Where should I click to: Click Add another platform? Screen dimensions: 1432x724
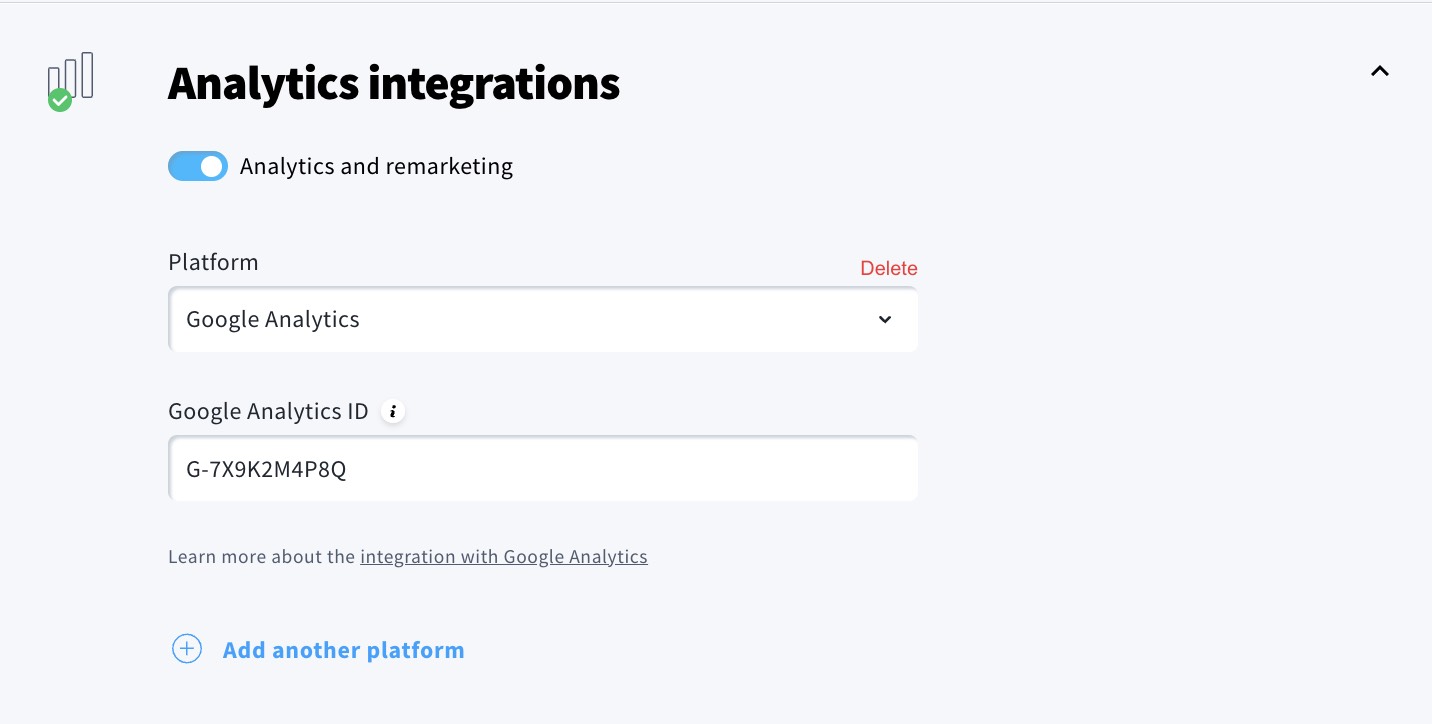click(343, 650)
